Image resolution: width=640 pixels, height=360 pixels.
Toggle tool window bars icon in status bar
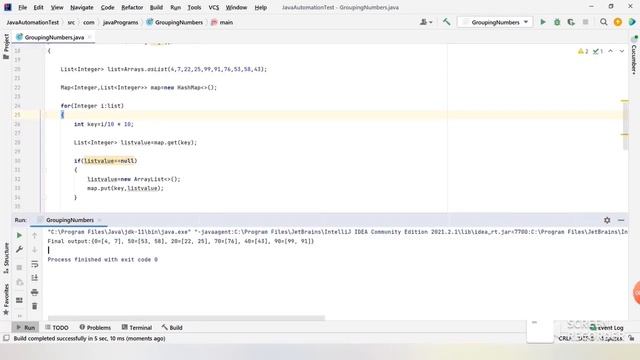click(x=6, y=338)
